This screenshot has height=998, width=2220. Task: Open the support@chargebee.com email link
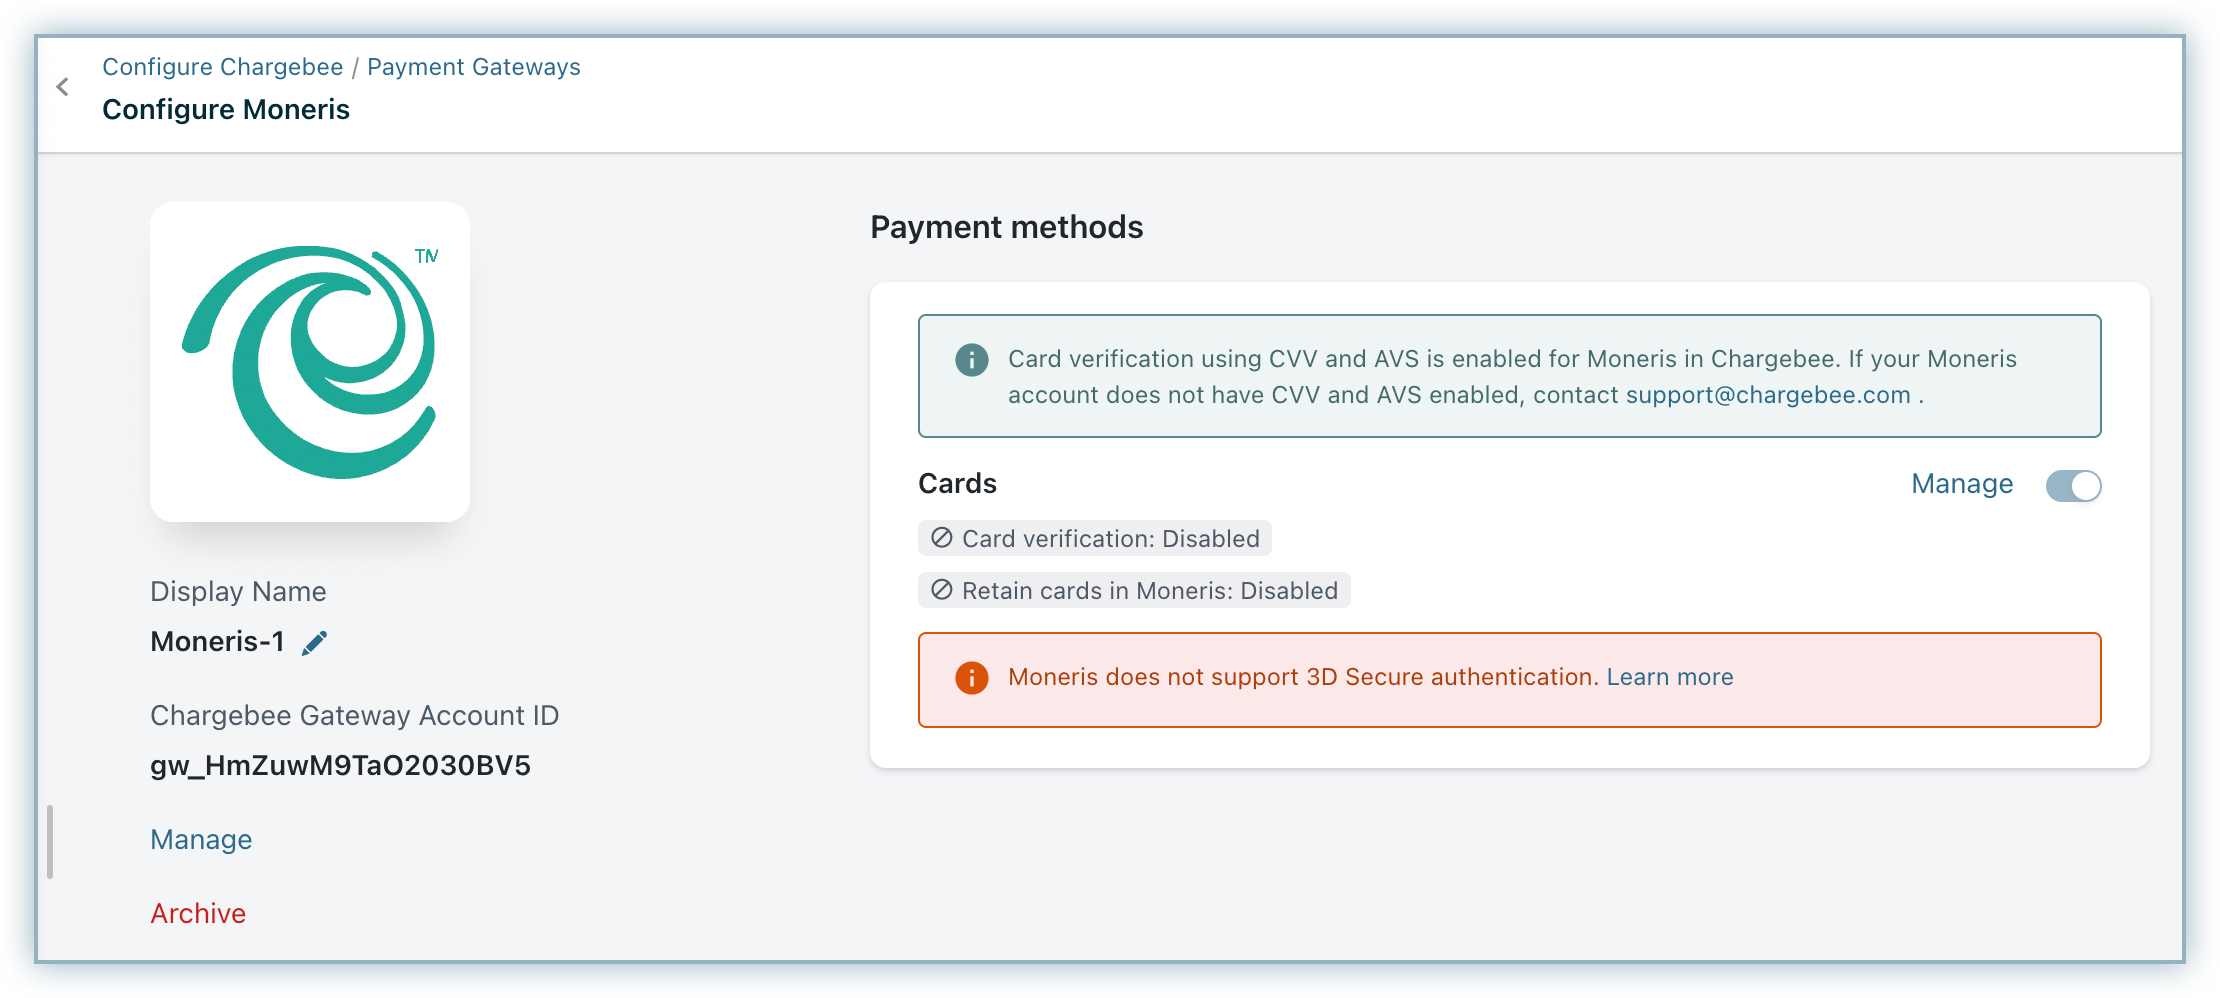coord(1768,395)
